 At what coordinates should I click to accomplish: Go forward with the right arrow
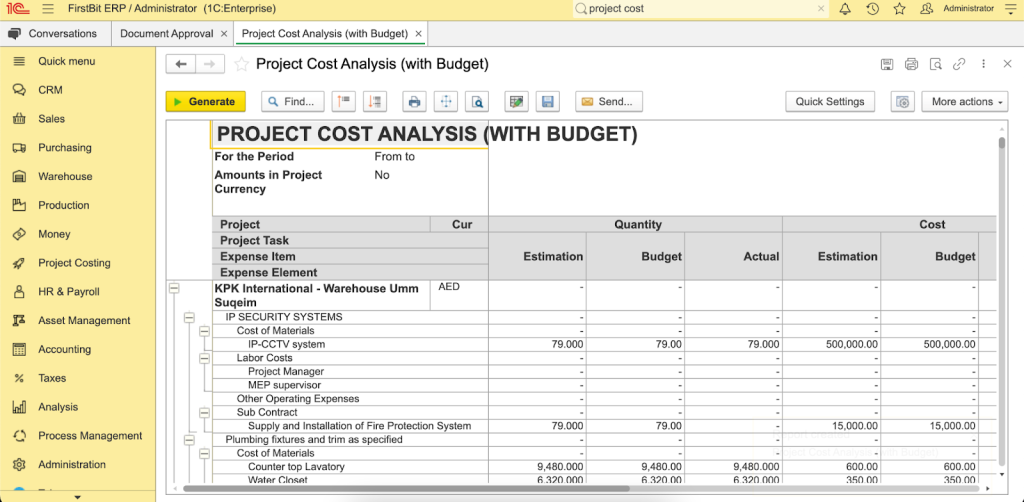click(x=210, y=64)
